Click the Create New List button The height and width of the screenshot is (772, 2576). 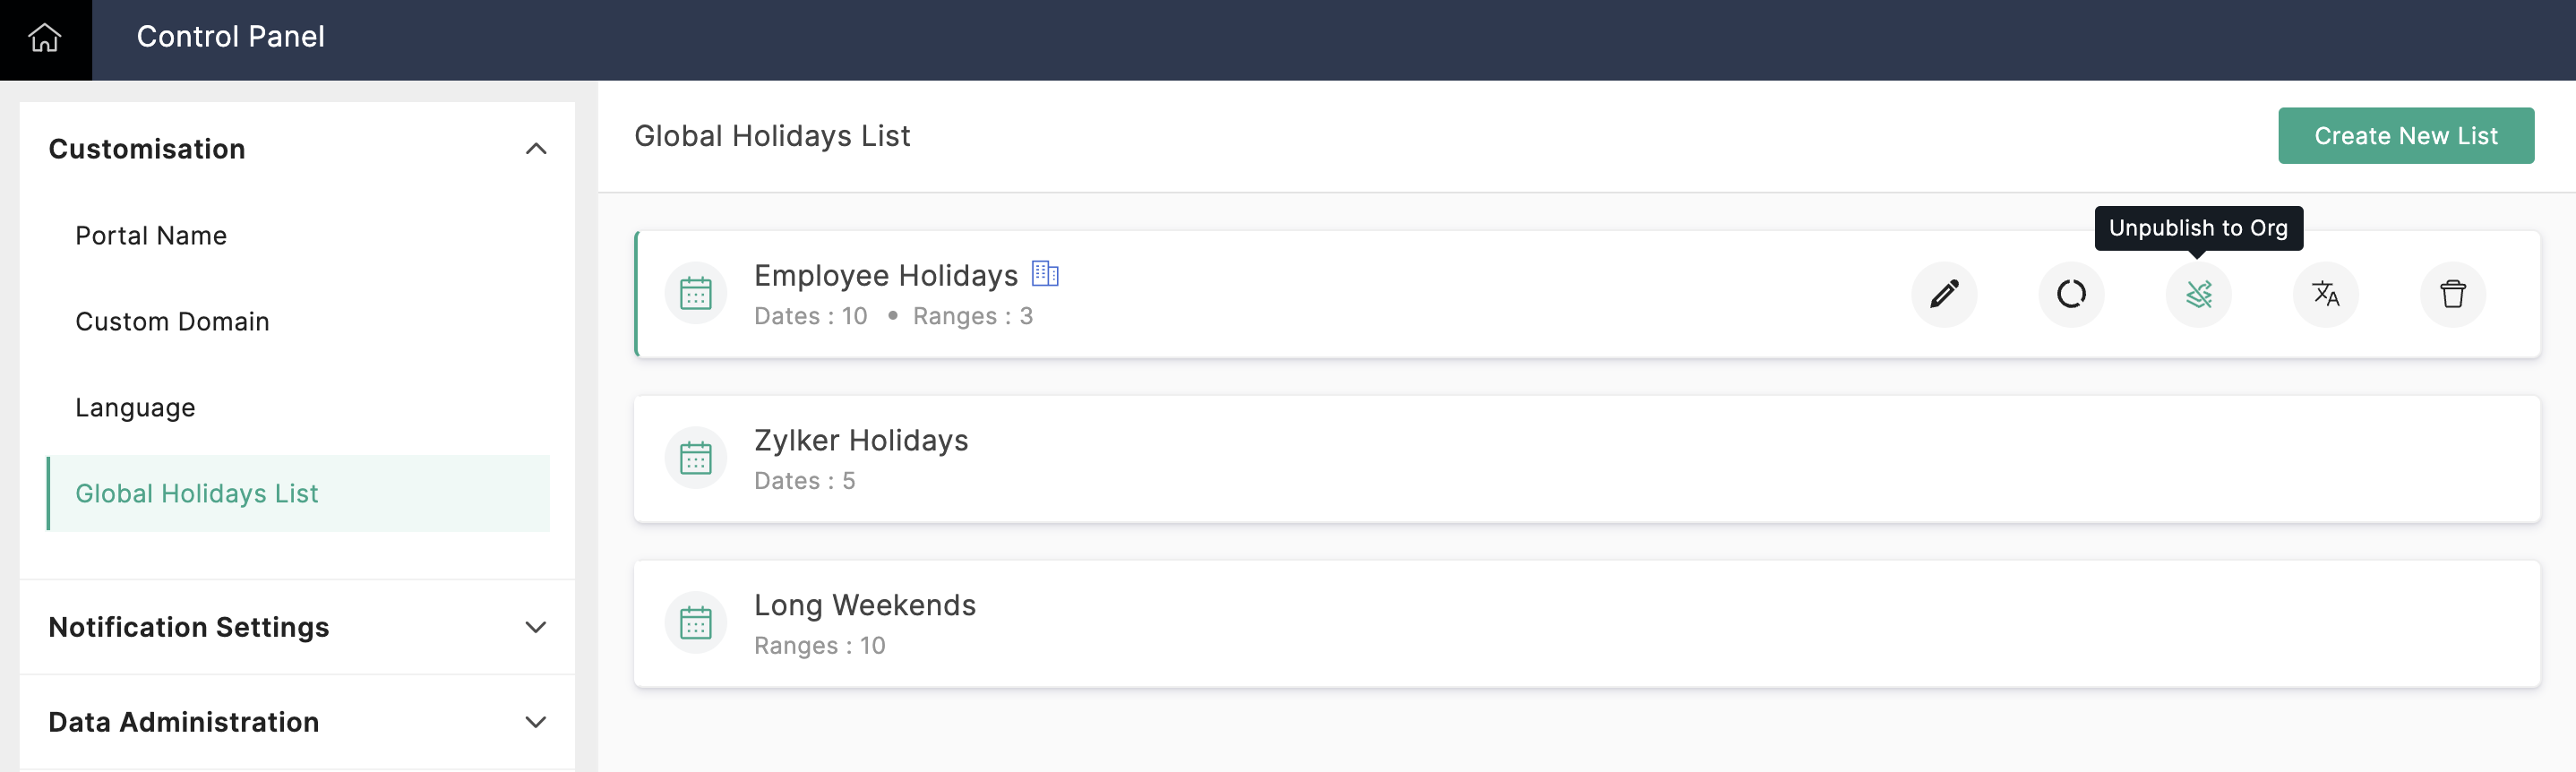click(x=2404, y=136)
